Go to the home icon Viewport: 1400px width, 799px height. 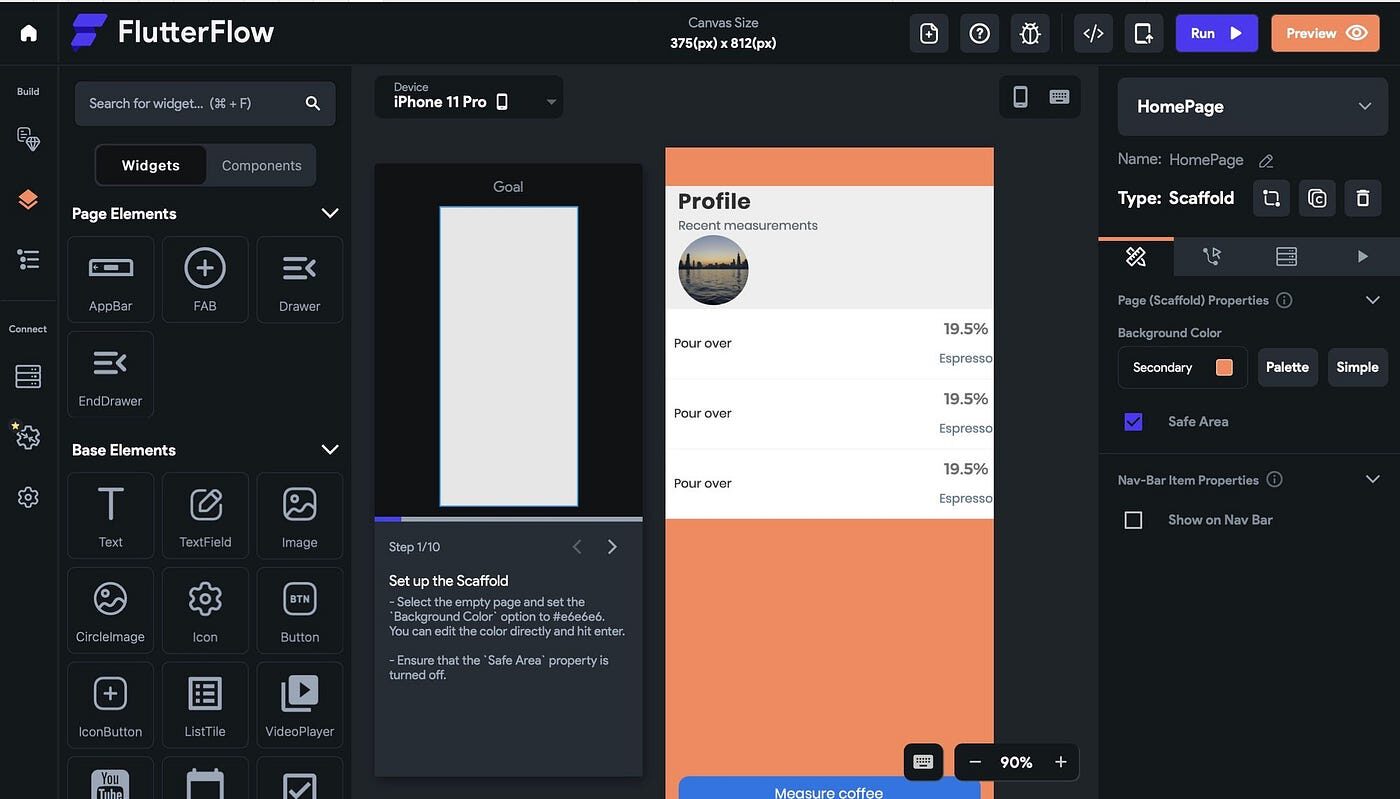(29, 33)
